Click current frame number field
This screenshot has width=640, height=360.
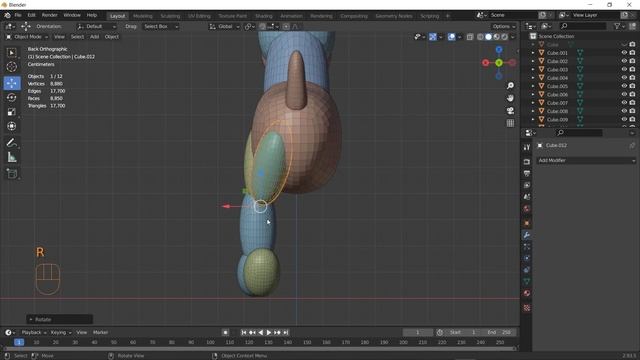(418, 332)
